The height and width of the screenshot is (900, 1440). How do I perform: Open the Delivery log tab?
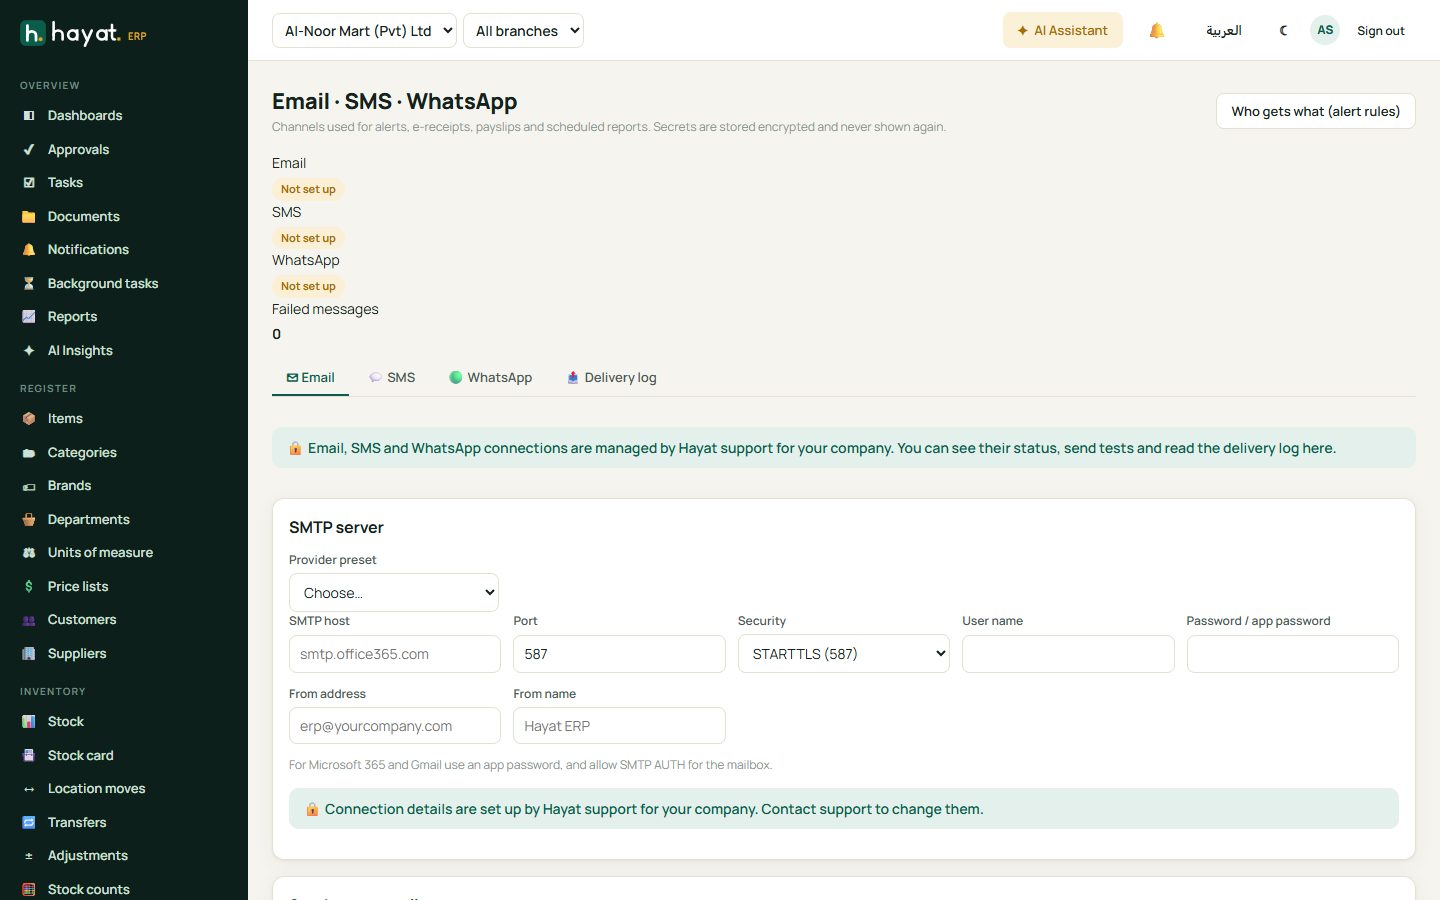coord(611,378)
